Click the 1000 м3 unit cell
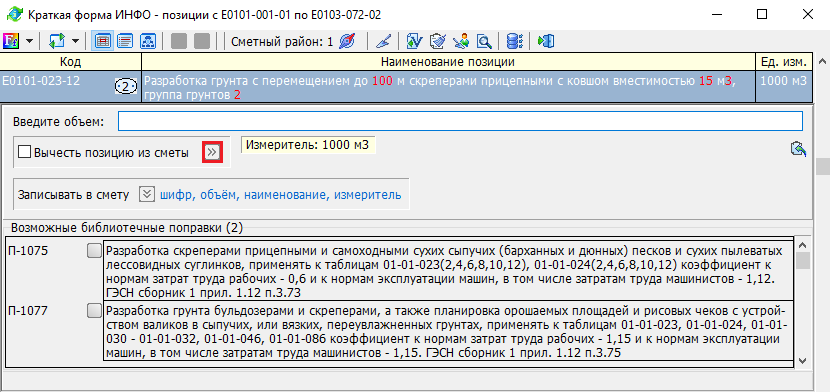 (783, 86)
